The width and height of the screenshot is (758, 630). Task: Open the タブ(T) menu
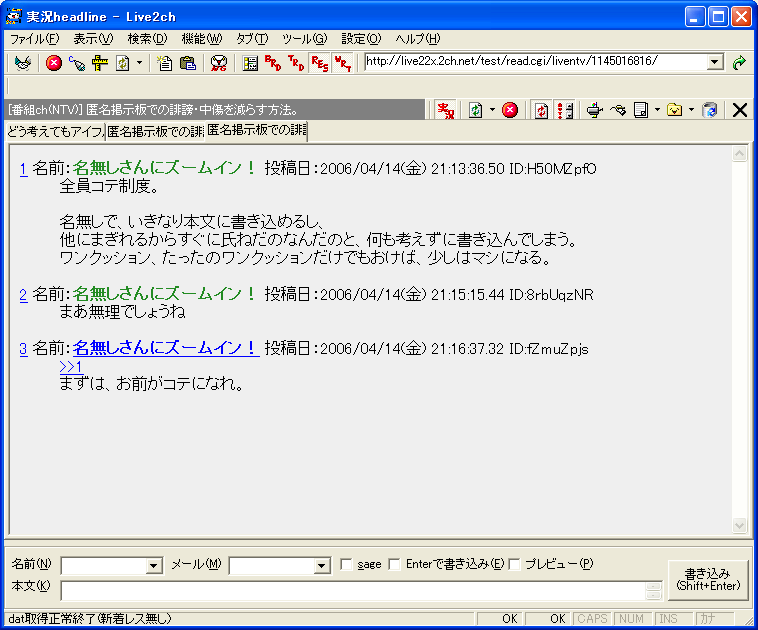252,39
